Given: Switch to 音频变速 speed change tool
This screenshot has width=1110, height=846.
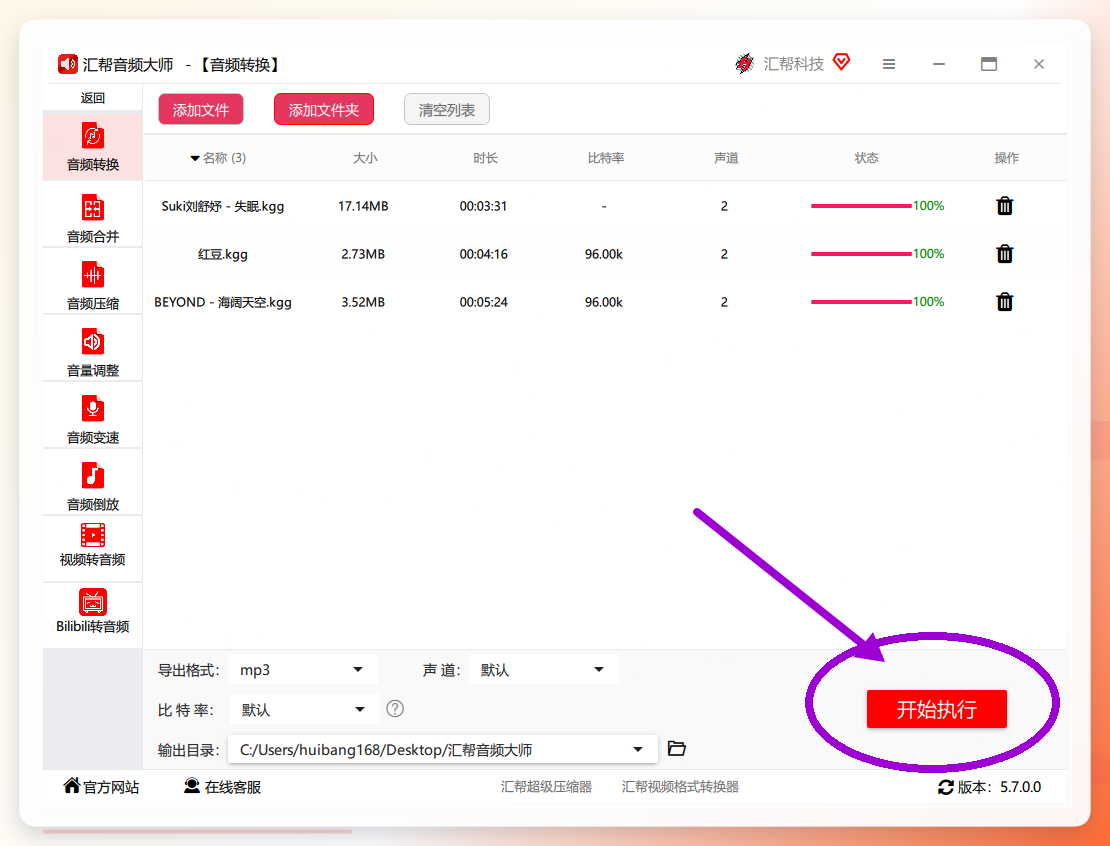Looking at the screenshot, I should [93, 418].
